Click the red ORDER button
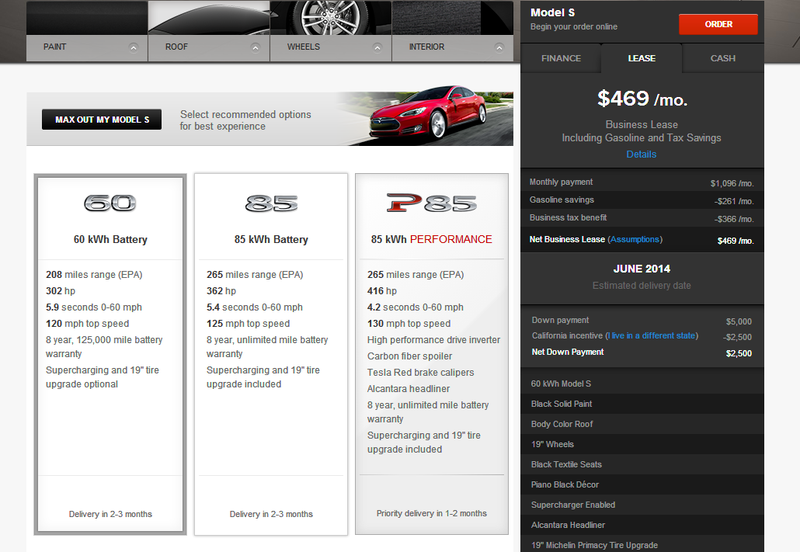800x552 pixels. (x=718, y=24)
